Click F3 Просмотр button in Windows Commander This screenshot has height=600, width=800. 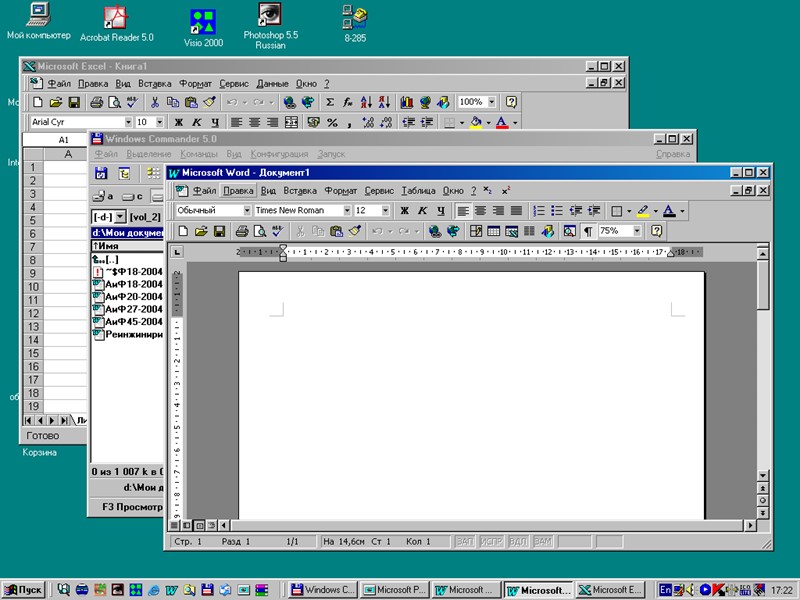[132, 507]
